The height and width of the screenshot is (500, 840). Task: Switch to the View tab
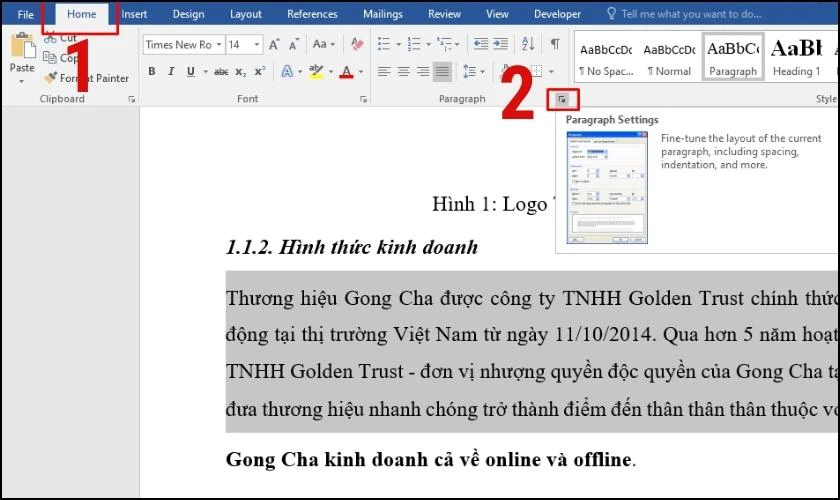(497, 14)
